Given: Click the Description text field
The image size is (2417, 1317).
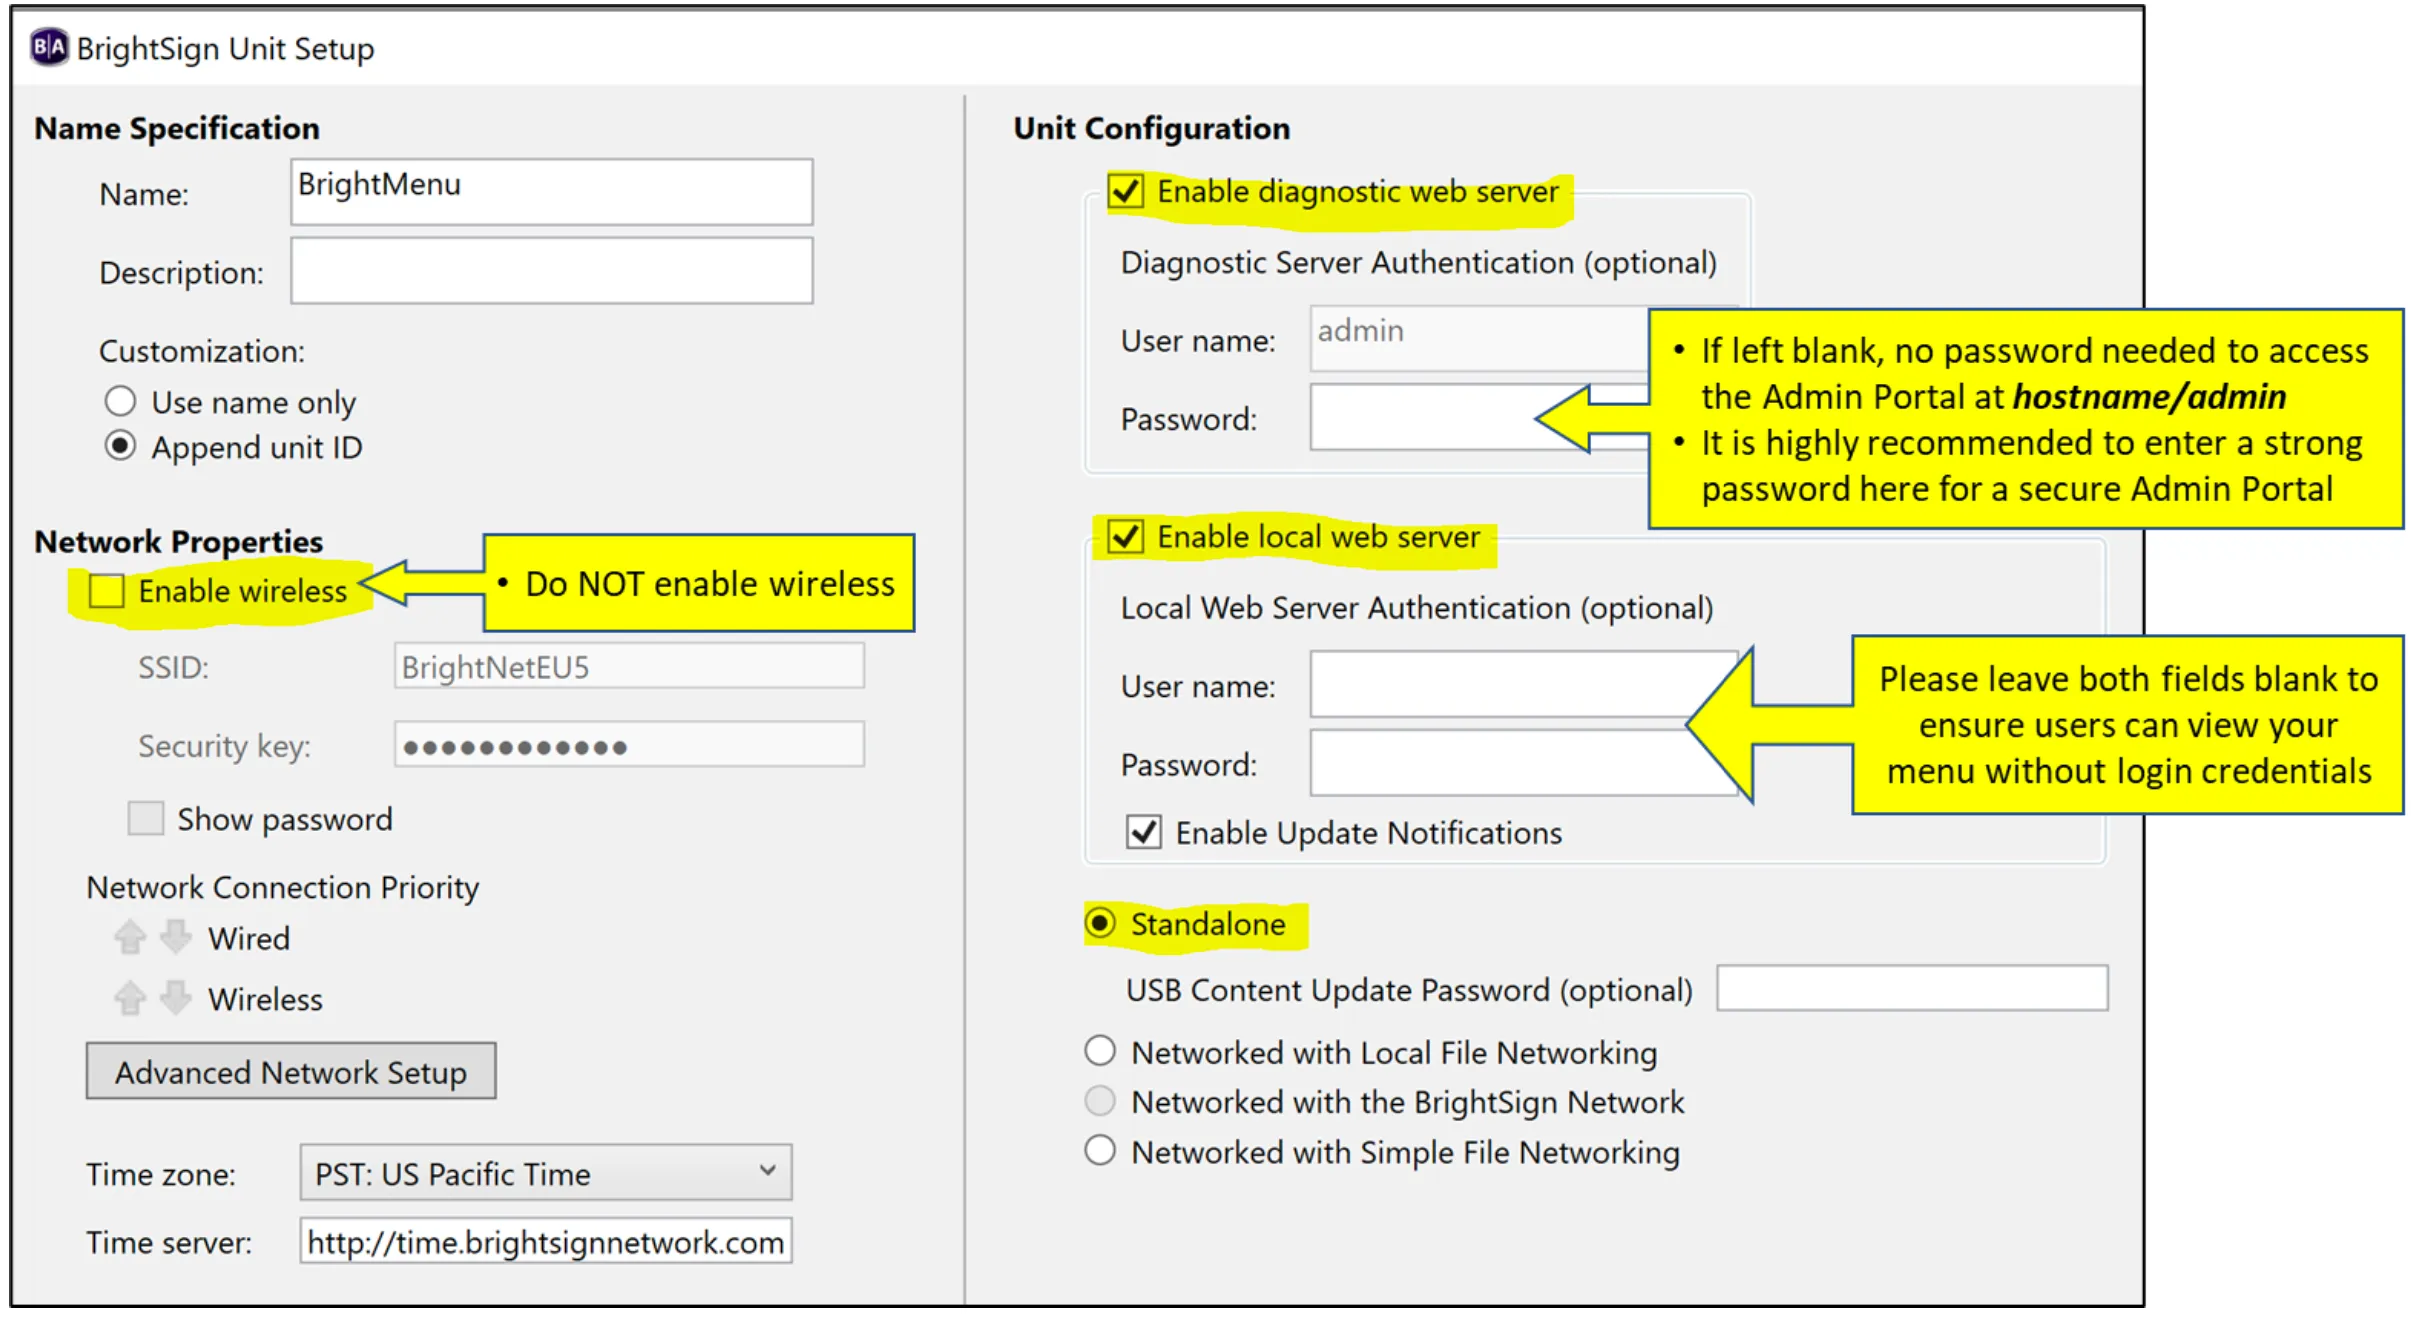Looking at the screenshot, I should click(x=552, y=270).
